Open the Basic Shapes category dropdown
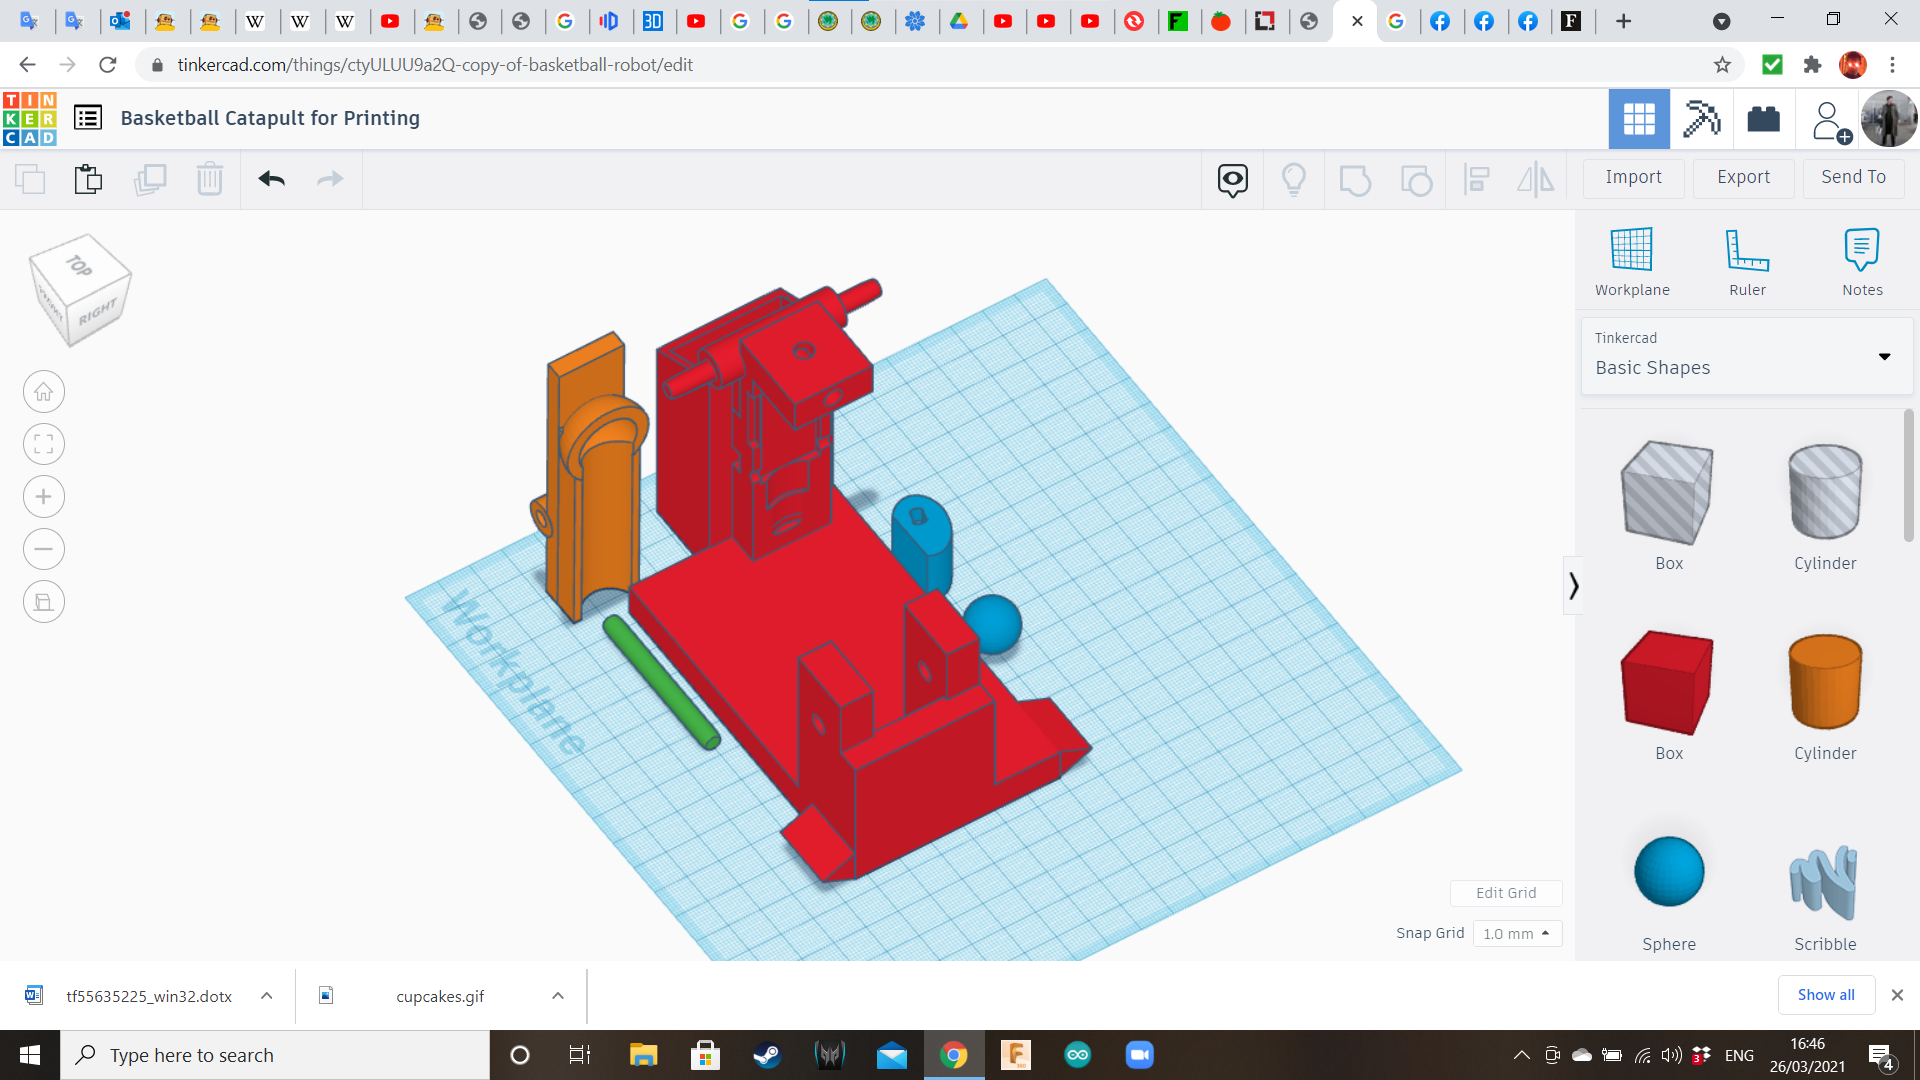Image resolution: width=1920 pixels, height=1080 pixels. click(x=1884, y=356)
